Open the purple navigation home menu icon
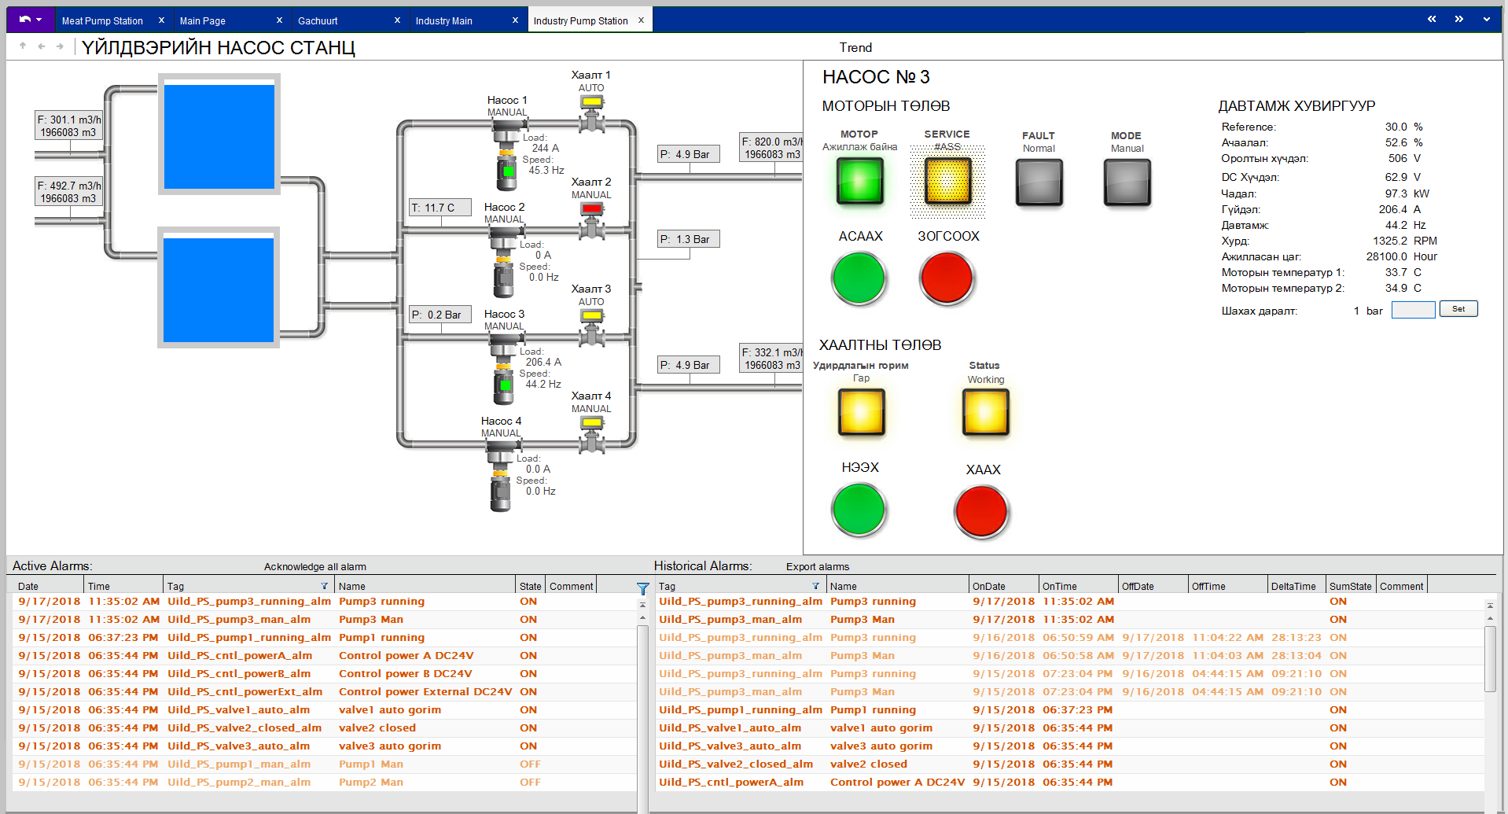1508x814 pixels. click(x=30, y=19)
